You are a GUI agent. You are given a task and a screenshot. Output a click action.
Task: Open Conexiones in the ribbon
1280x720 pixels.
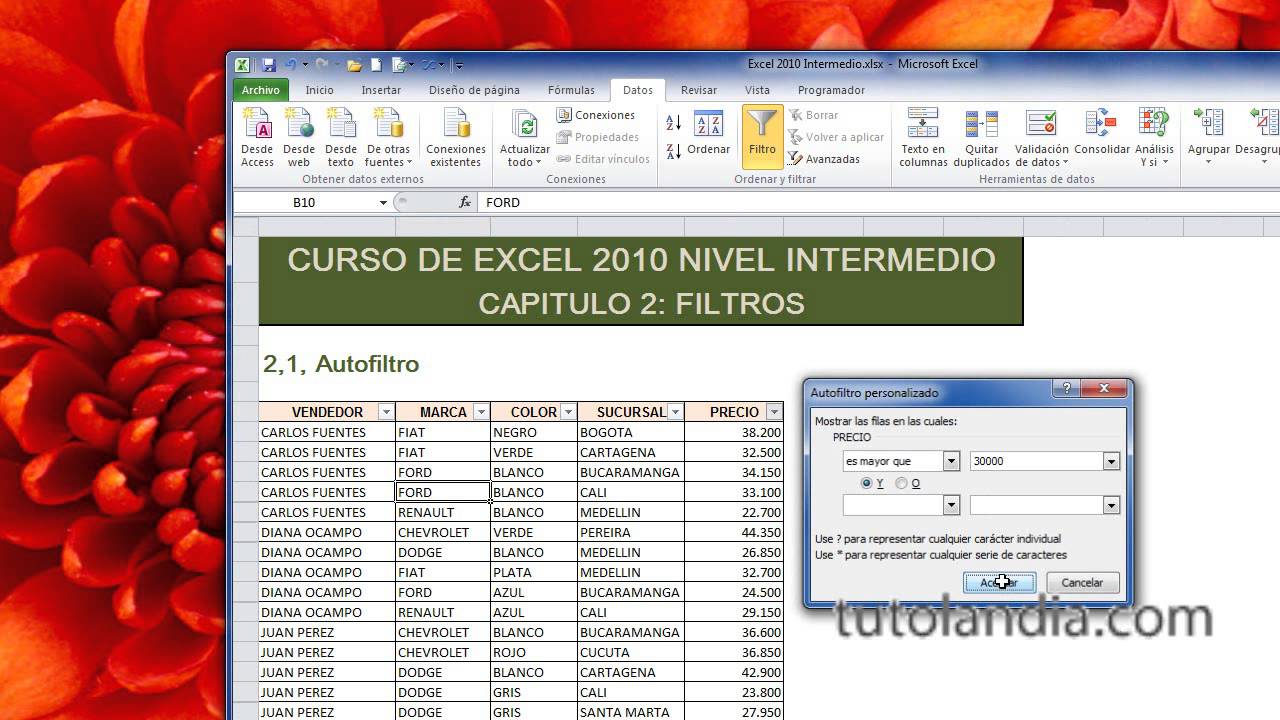pos(596,115)
